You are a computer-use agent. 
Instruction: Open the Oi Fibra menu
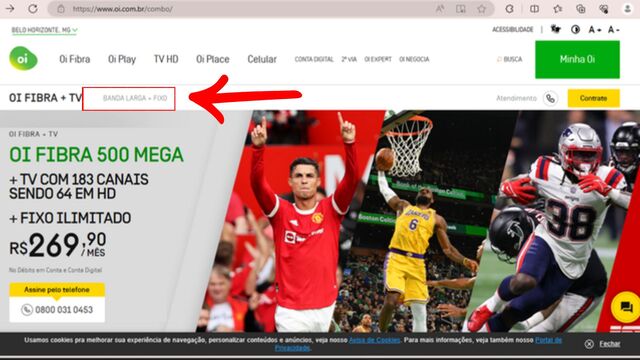tap(75, 59)
